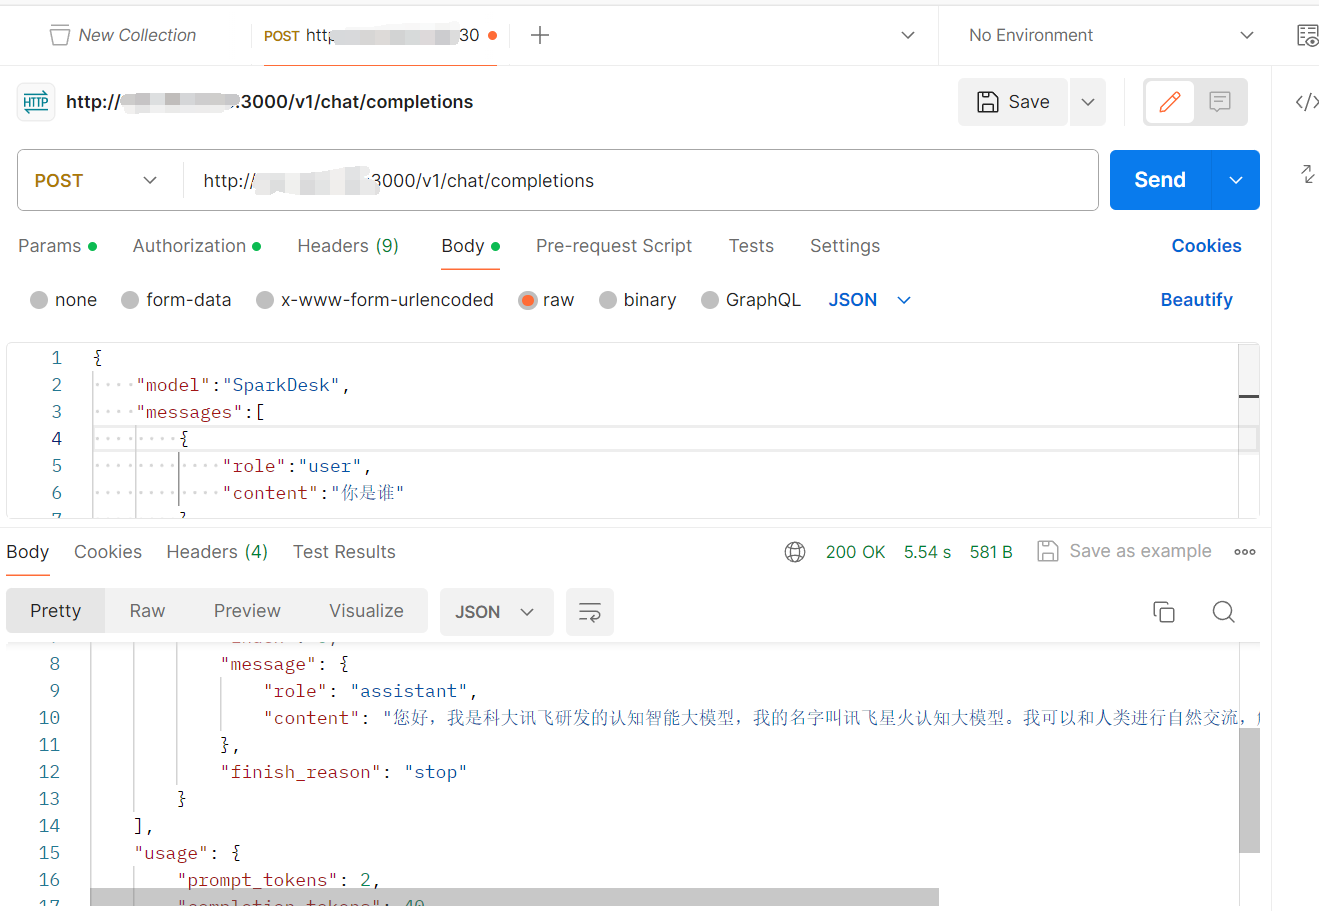This screenshot has height=911, width=1319.
Task: Click the "SparkDesk" model value
Action: [286, 385]
